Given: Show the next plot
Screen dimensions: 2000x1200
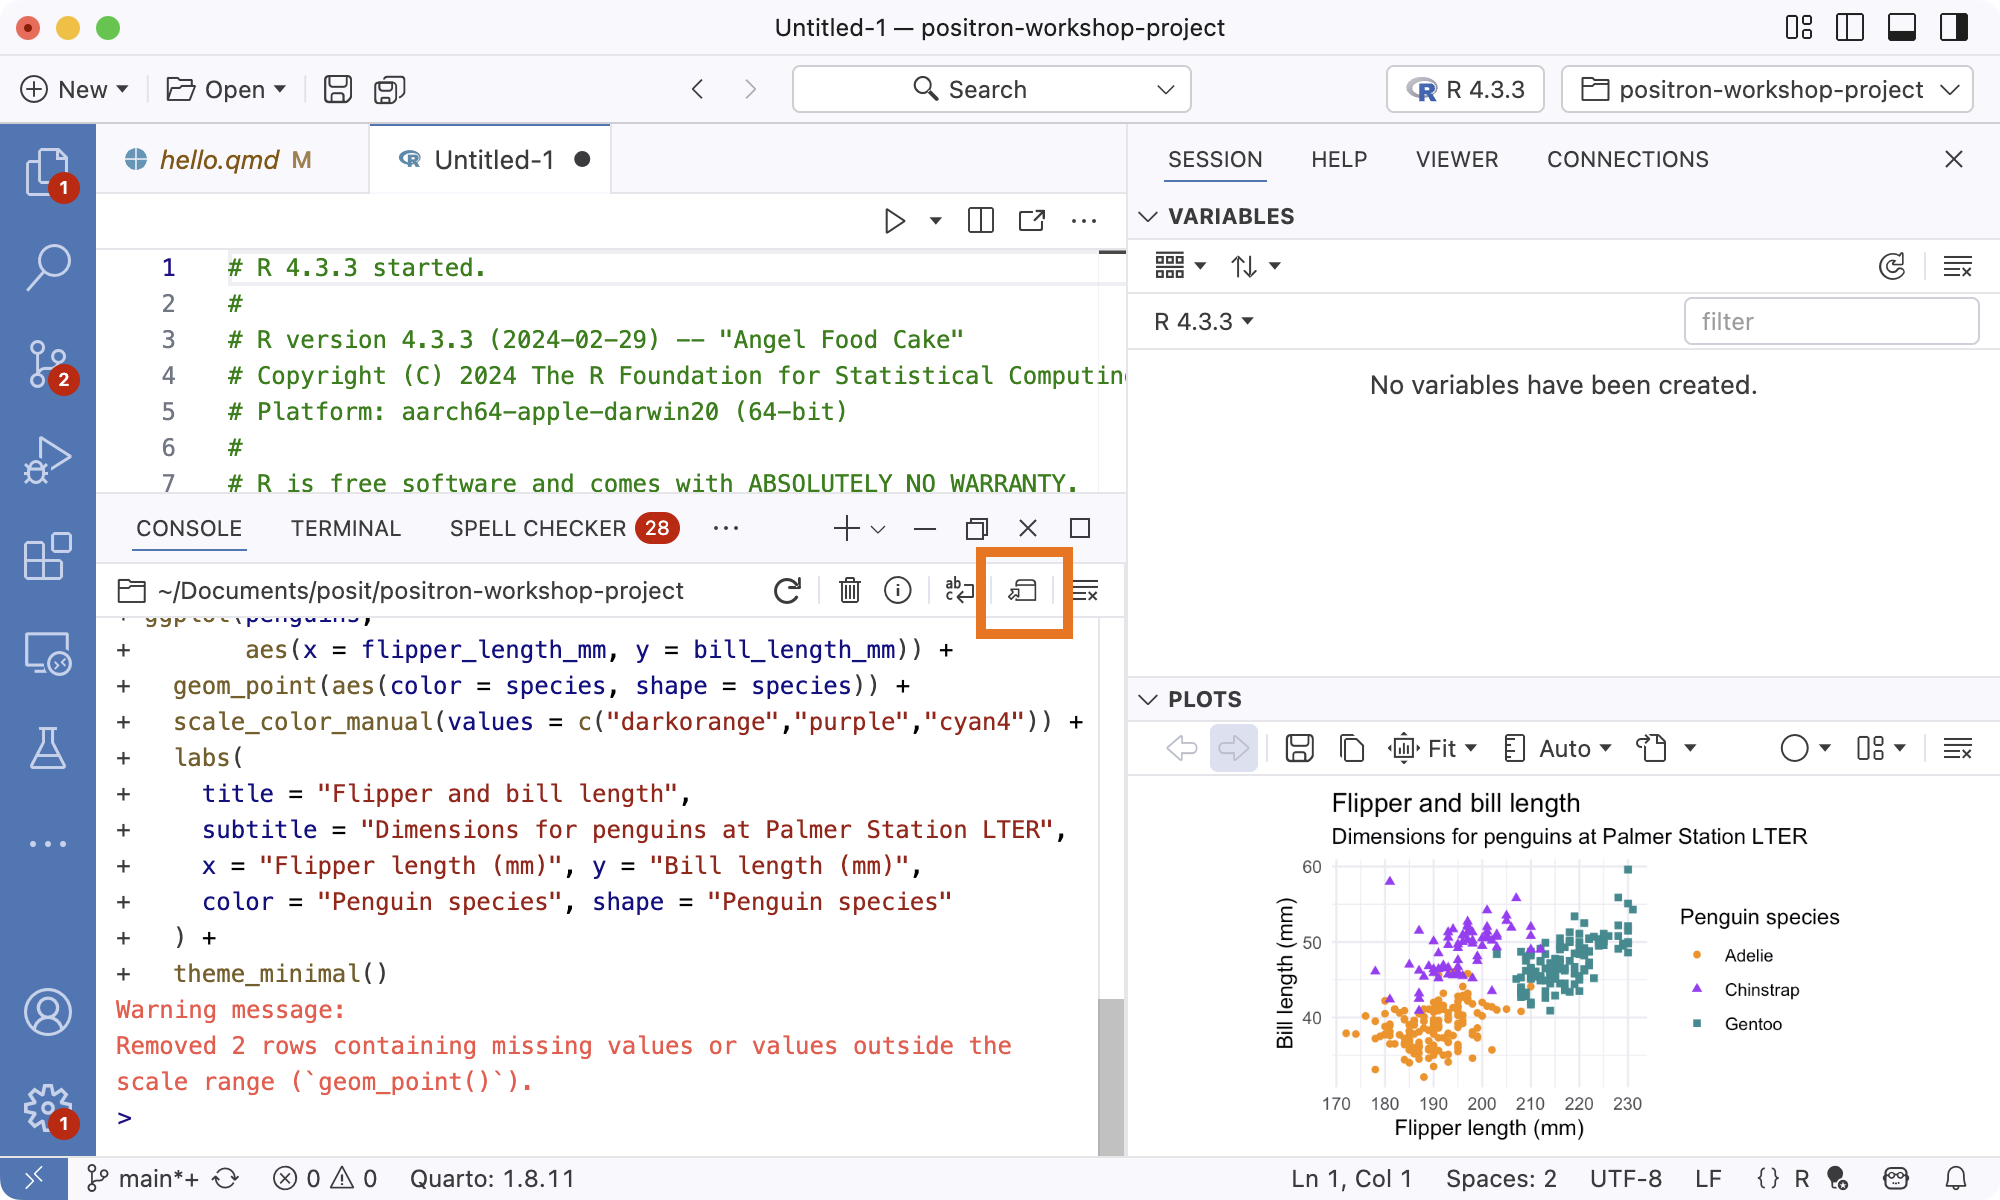Looking at the screenshot, I should (1234, 748).
